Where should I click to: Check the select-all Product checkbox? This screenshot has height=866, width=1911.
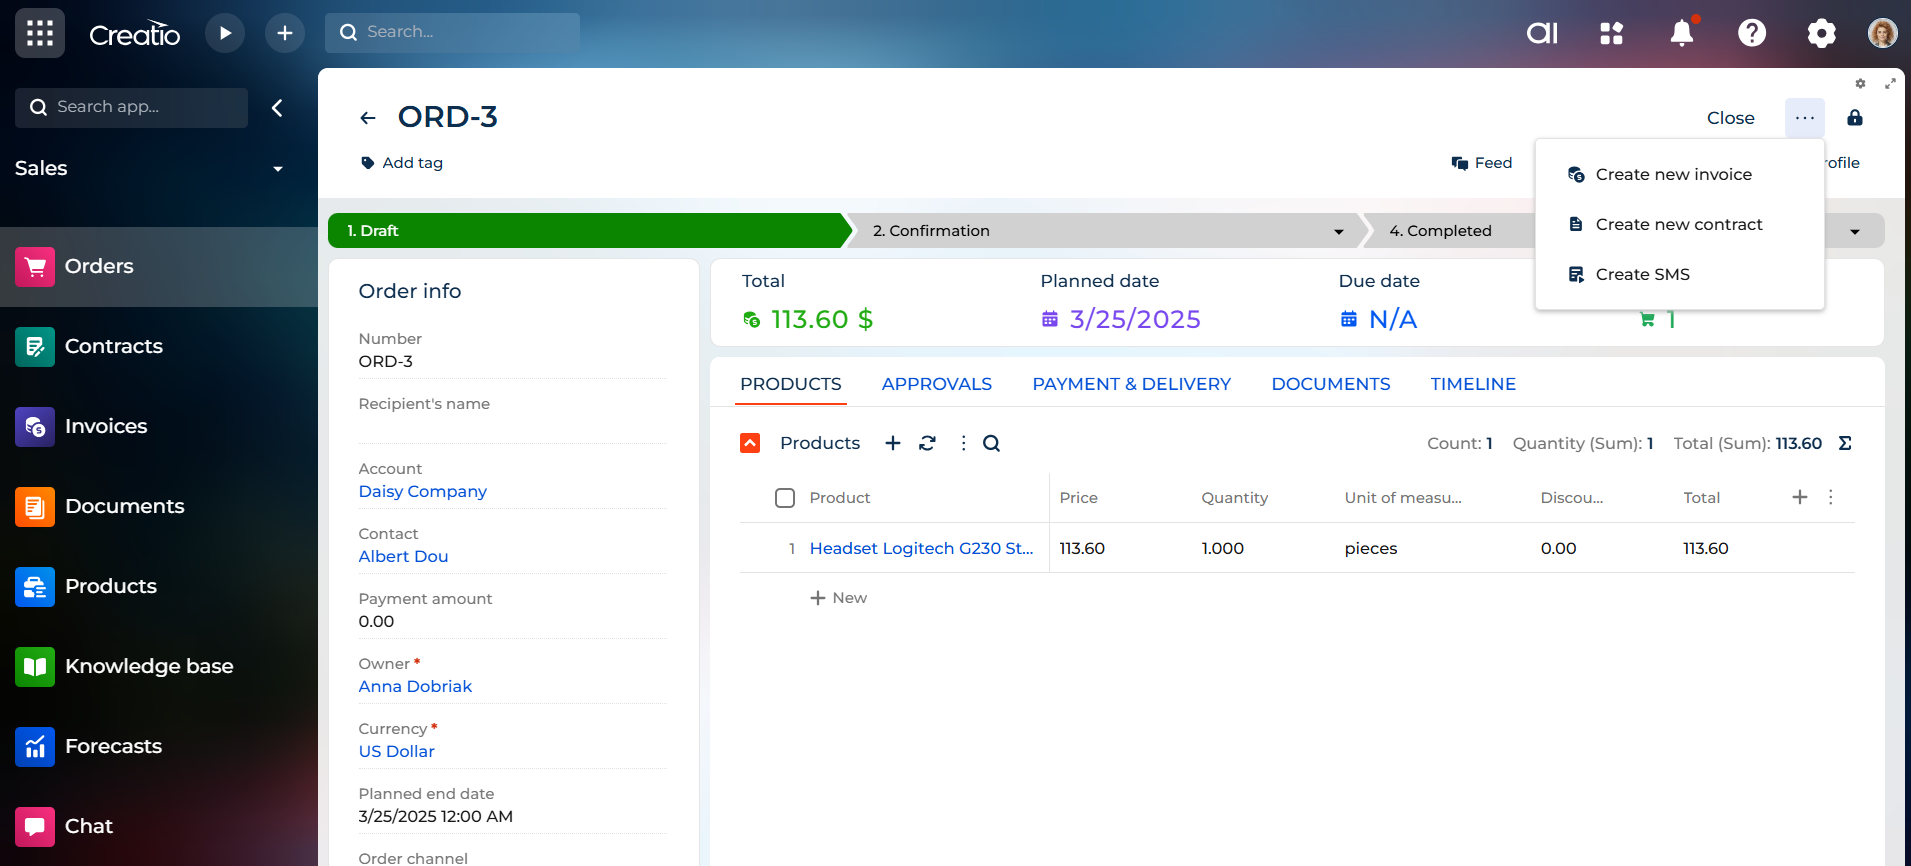(785, 498)
